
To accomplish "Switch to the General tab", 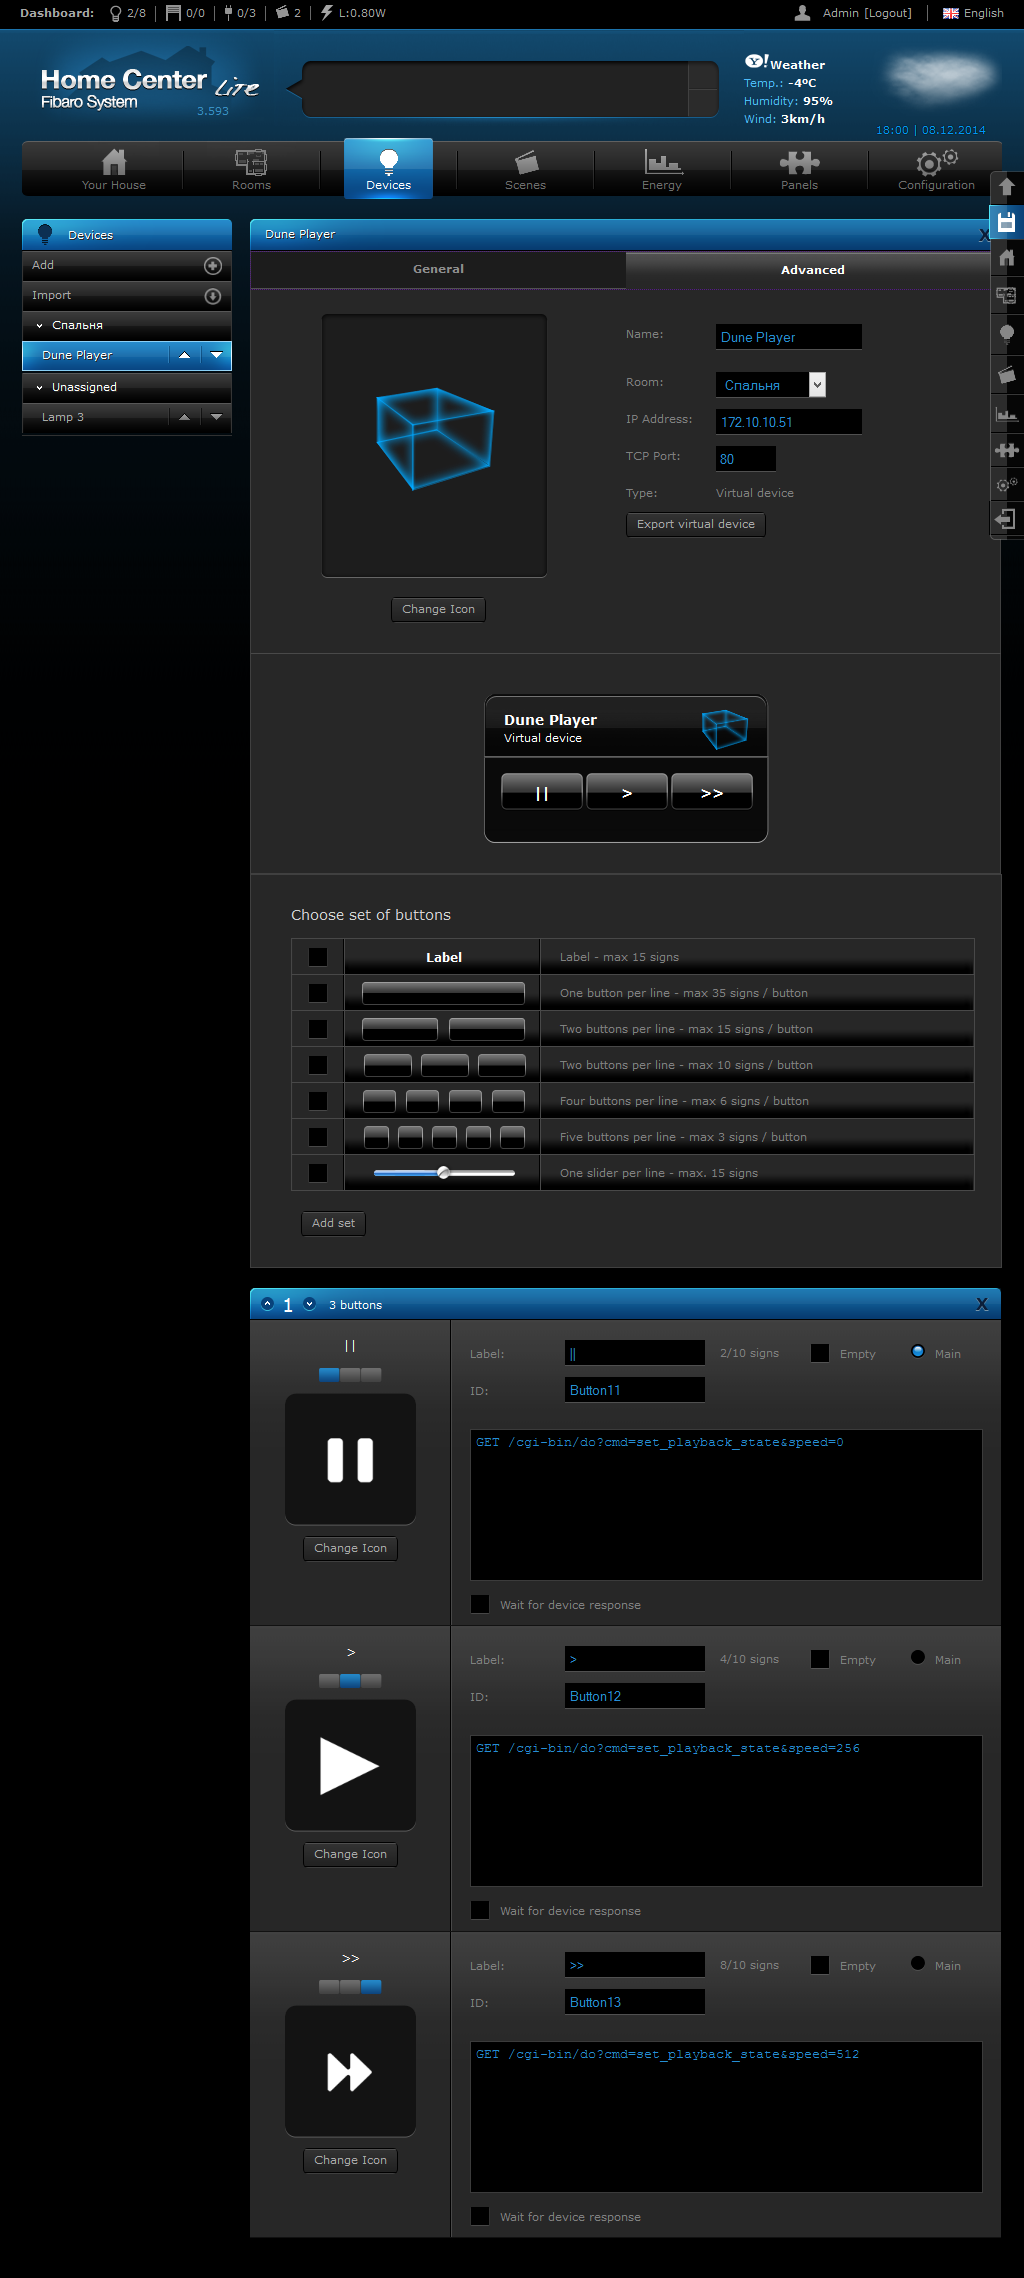I will coord(438,269).
